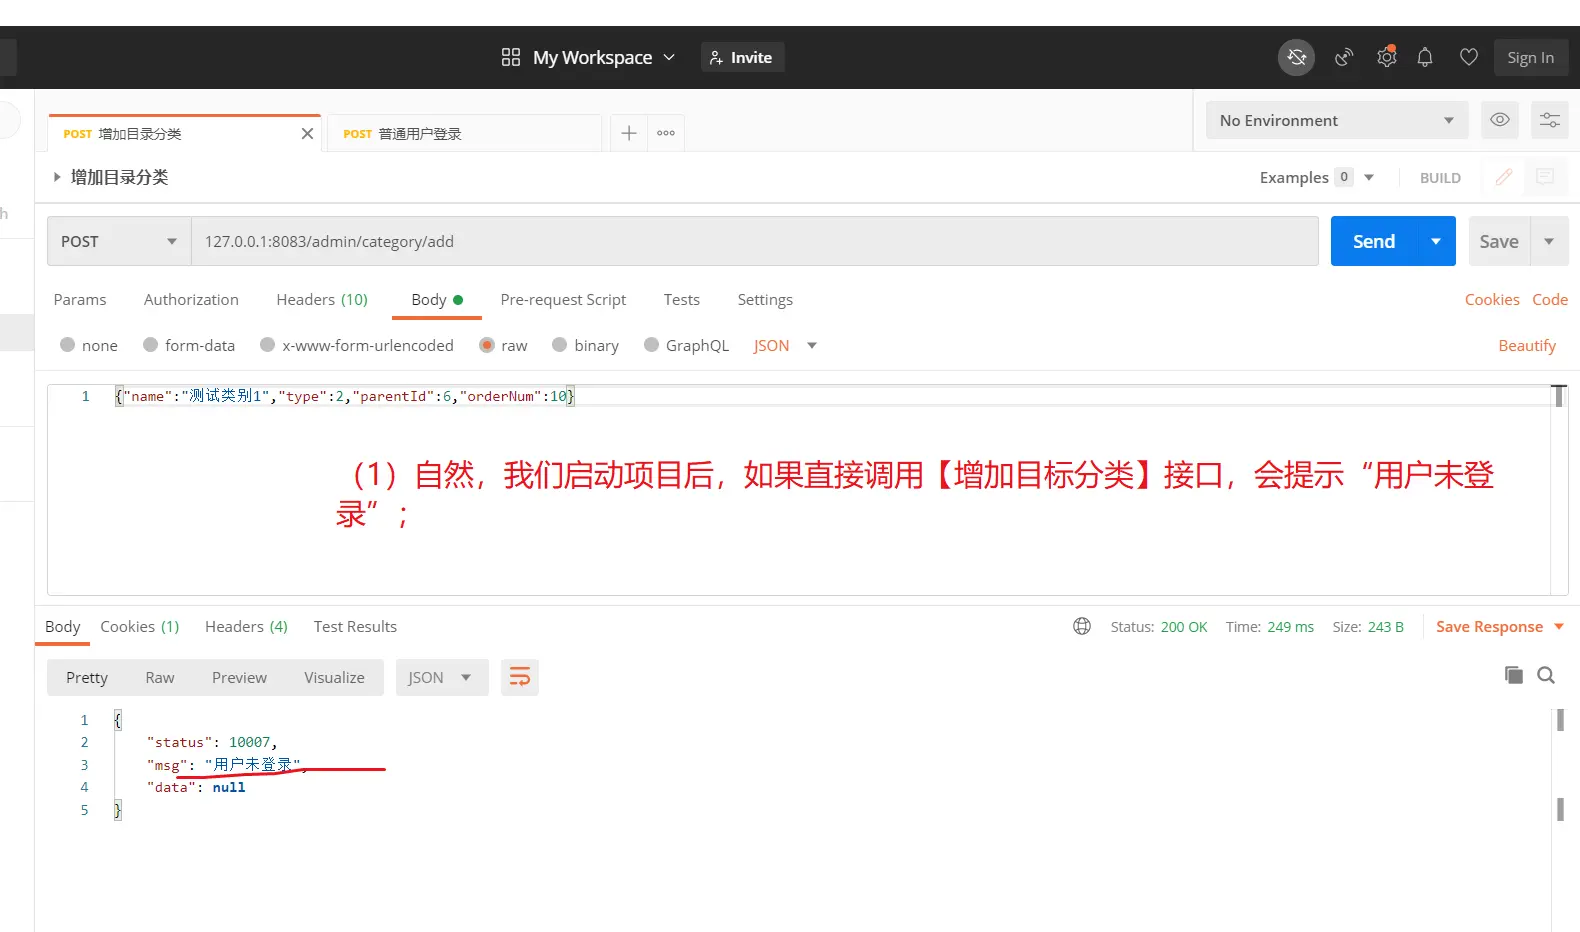The image size is (1580, 932).
Task: Copy response body with the copy icon
Action: pos(1514,676)
